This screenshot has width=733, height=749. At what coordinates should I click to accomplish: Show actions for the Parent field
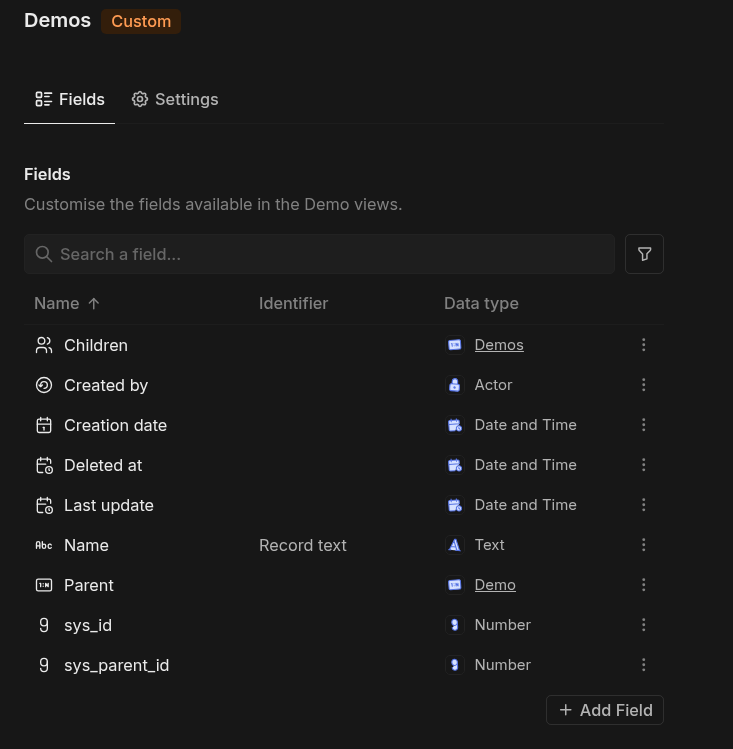[644, 585]
